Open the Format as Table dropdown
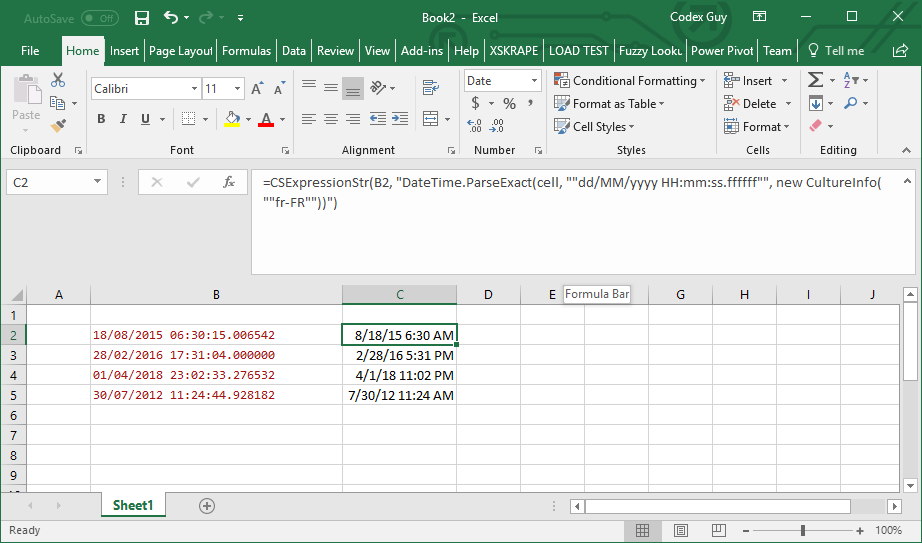The image size is (922, 543). [609, 104]
